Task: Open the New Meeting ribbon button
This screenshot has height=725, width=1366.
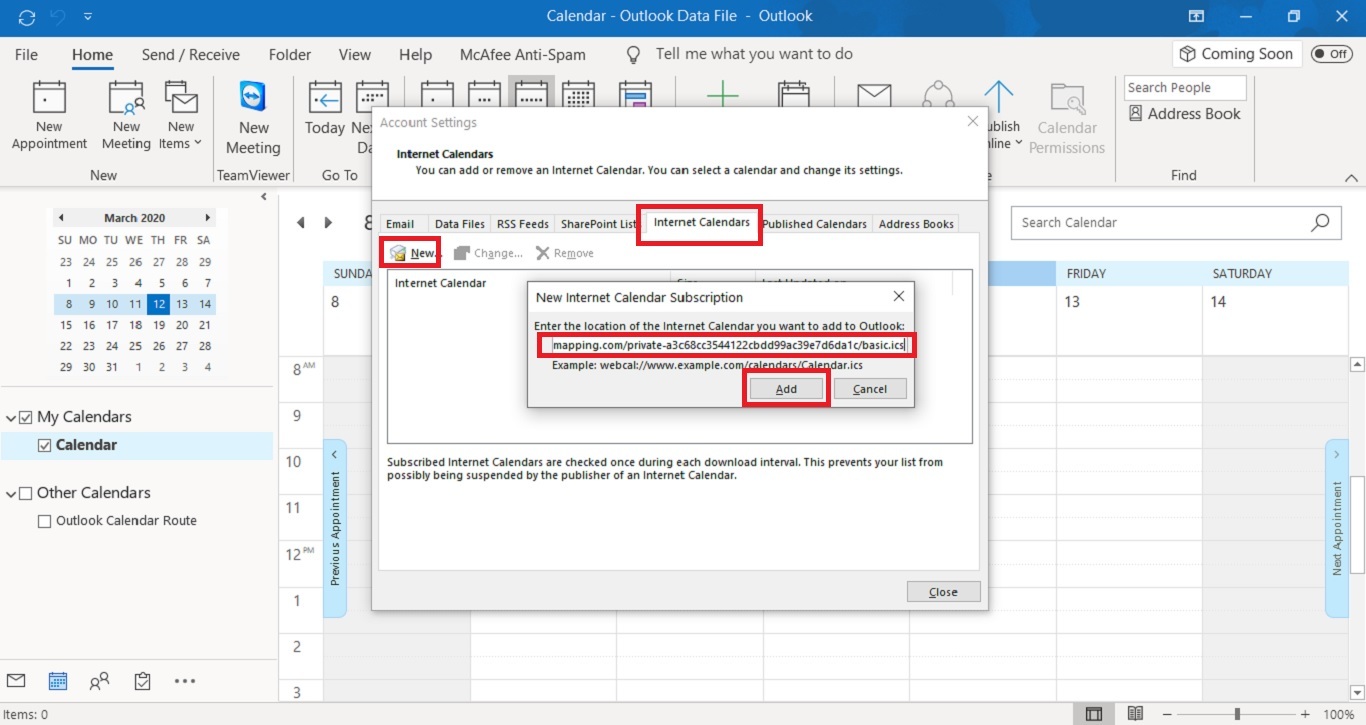Action: (x=126, y=117)
